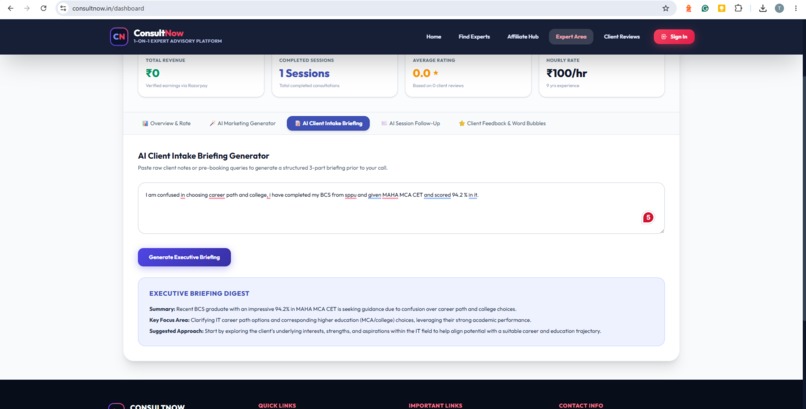Click the ConsultNow brand name text

point(158,33)
